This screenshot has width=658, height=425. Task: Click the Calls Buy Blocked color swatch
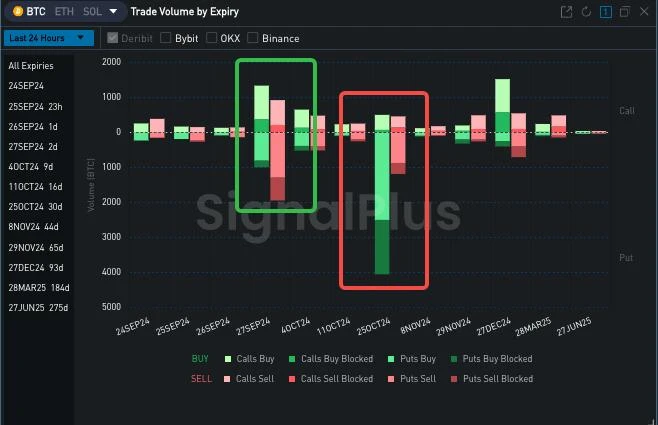point(291,358)
